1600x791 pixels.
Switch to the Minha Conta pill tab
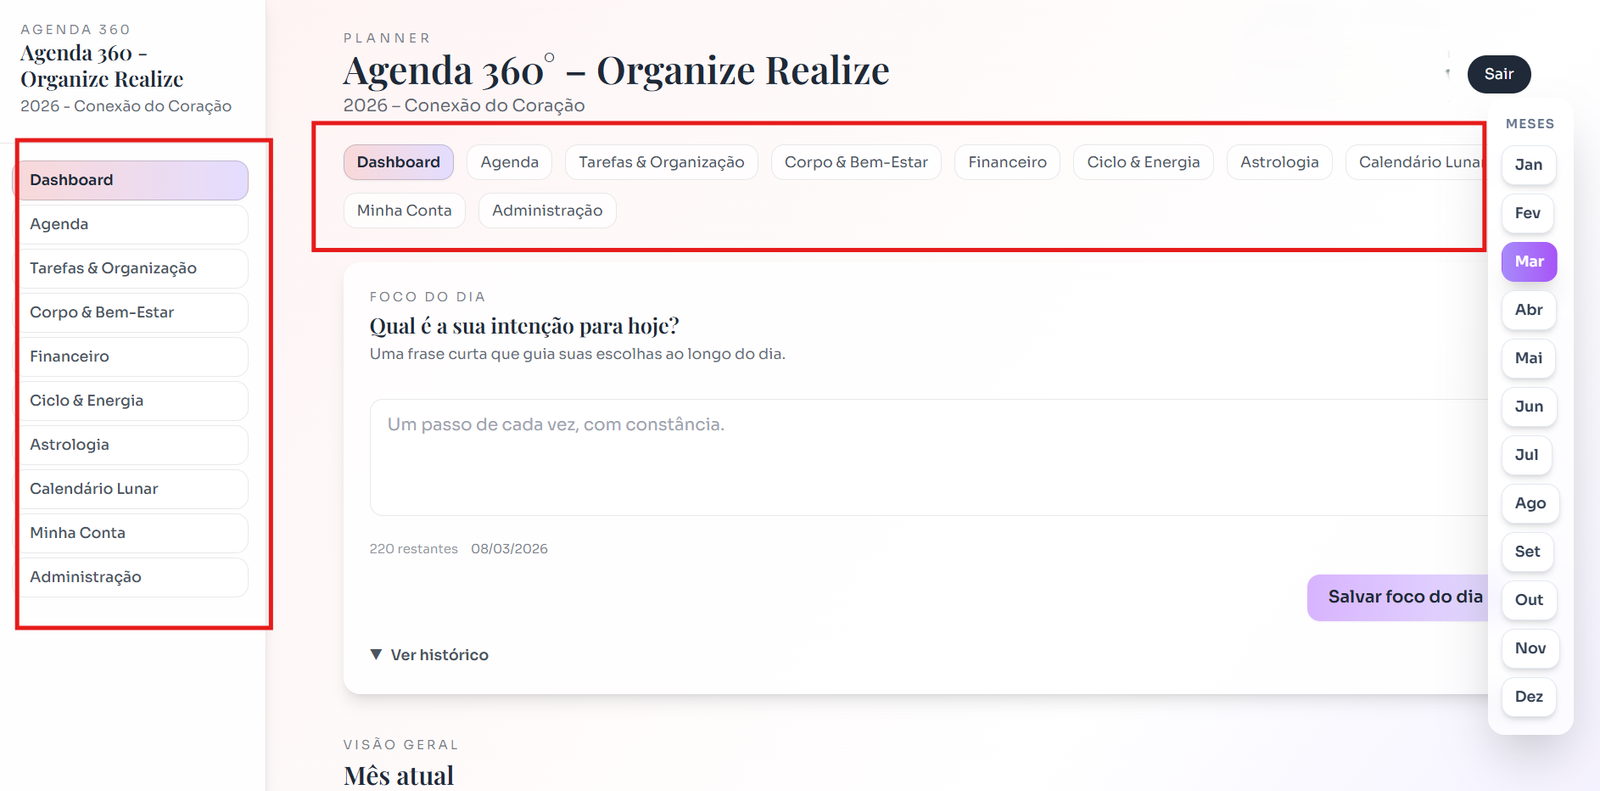coord(404,210)
